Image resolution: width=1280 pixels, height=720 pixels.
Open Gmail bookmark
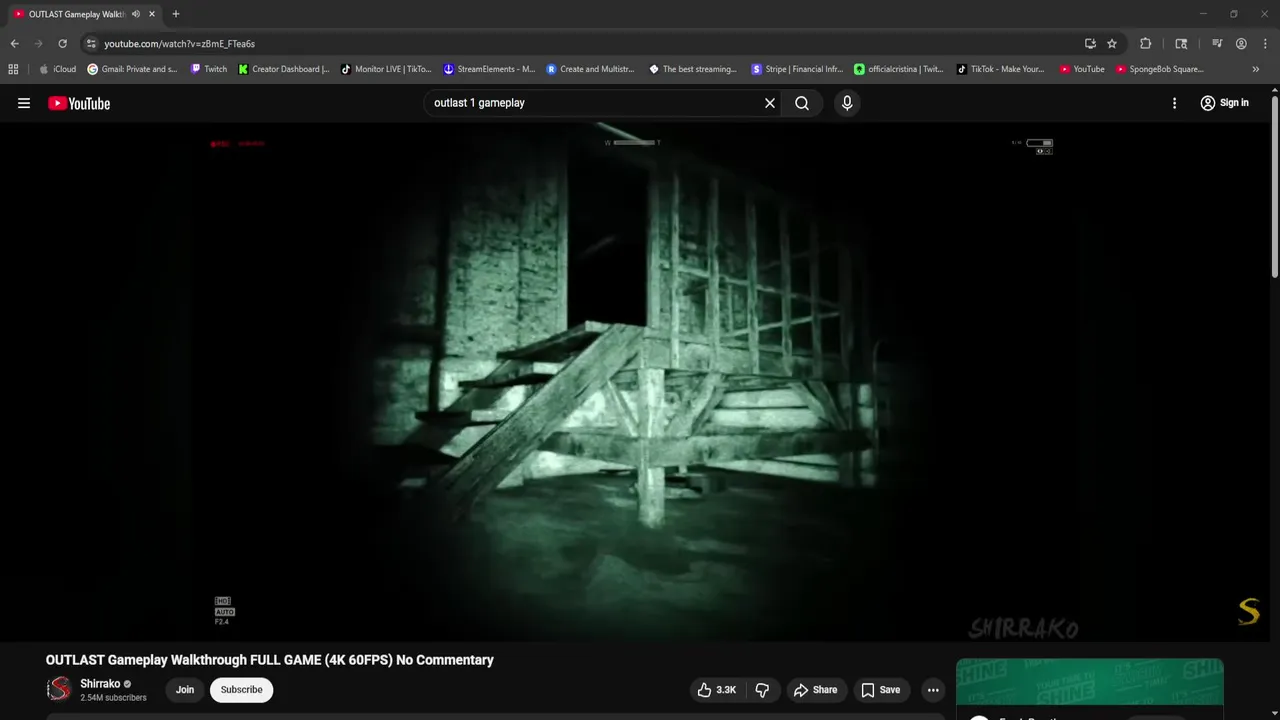[133, 69]
